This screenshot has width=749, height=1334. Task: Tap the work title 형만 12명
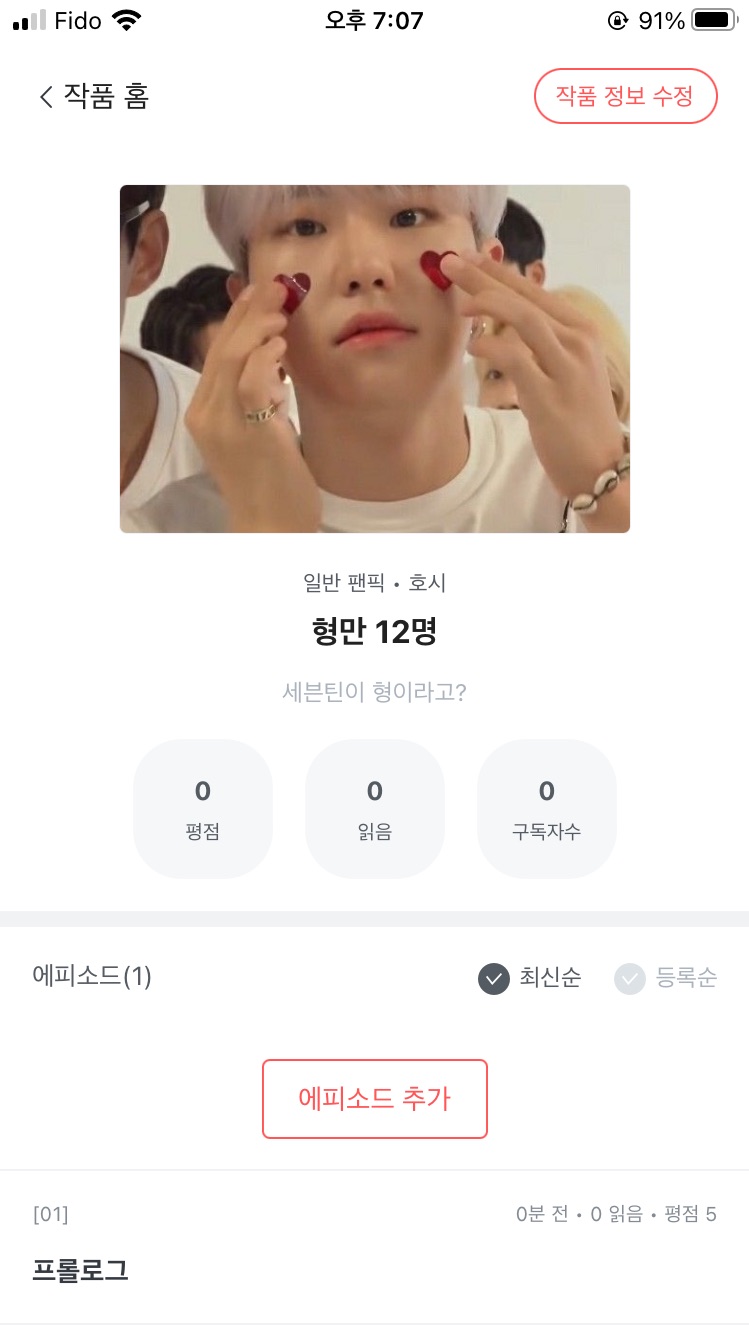374,632
